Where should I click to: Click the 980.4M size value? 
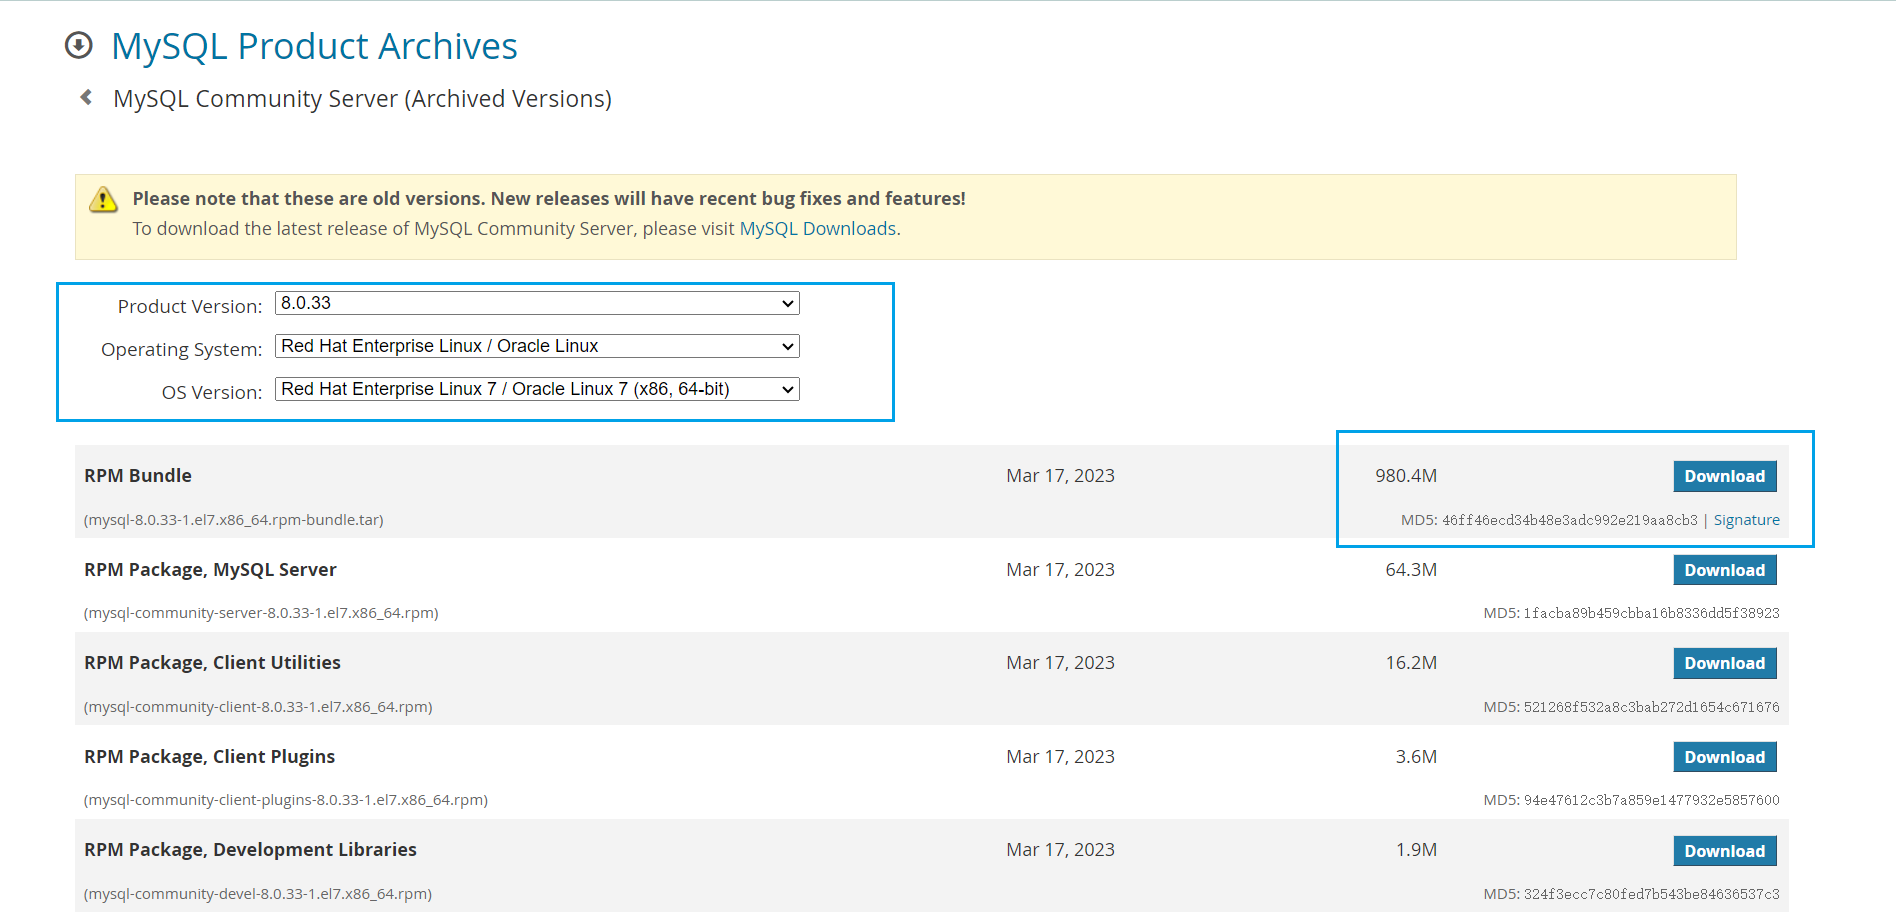click(x=1406, y=476)
